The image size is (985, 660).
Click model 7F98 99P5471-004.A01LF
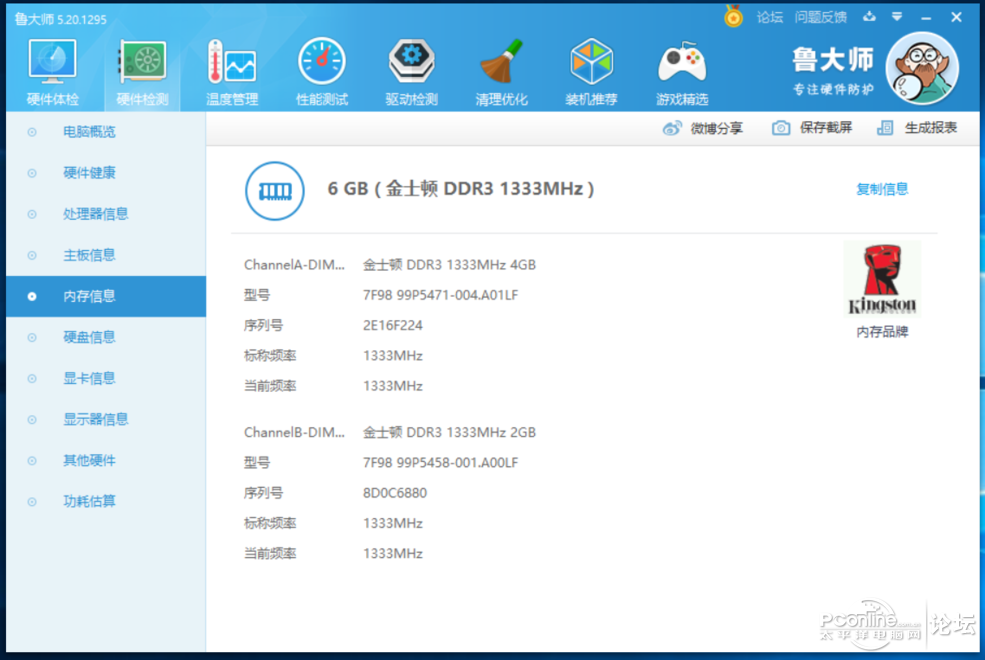[440, 295]
